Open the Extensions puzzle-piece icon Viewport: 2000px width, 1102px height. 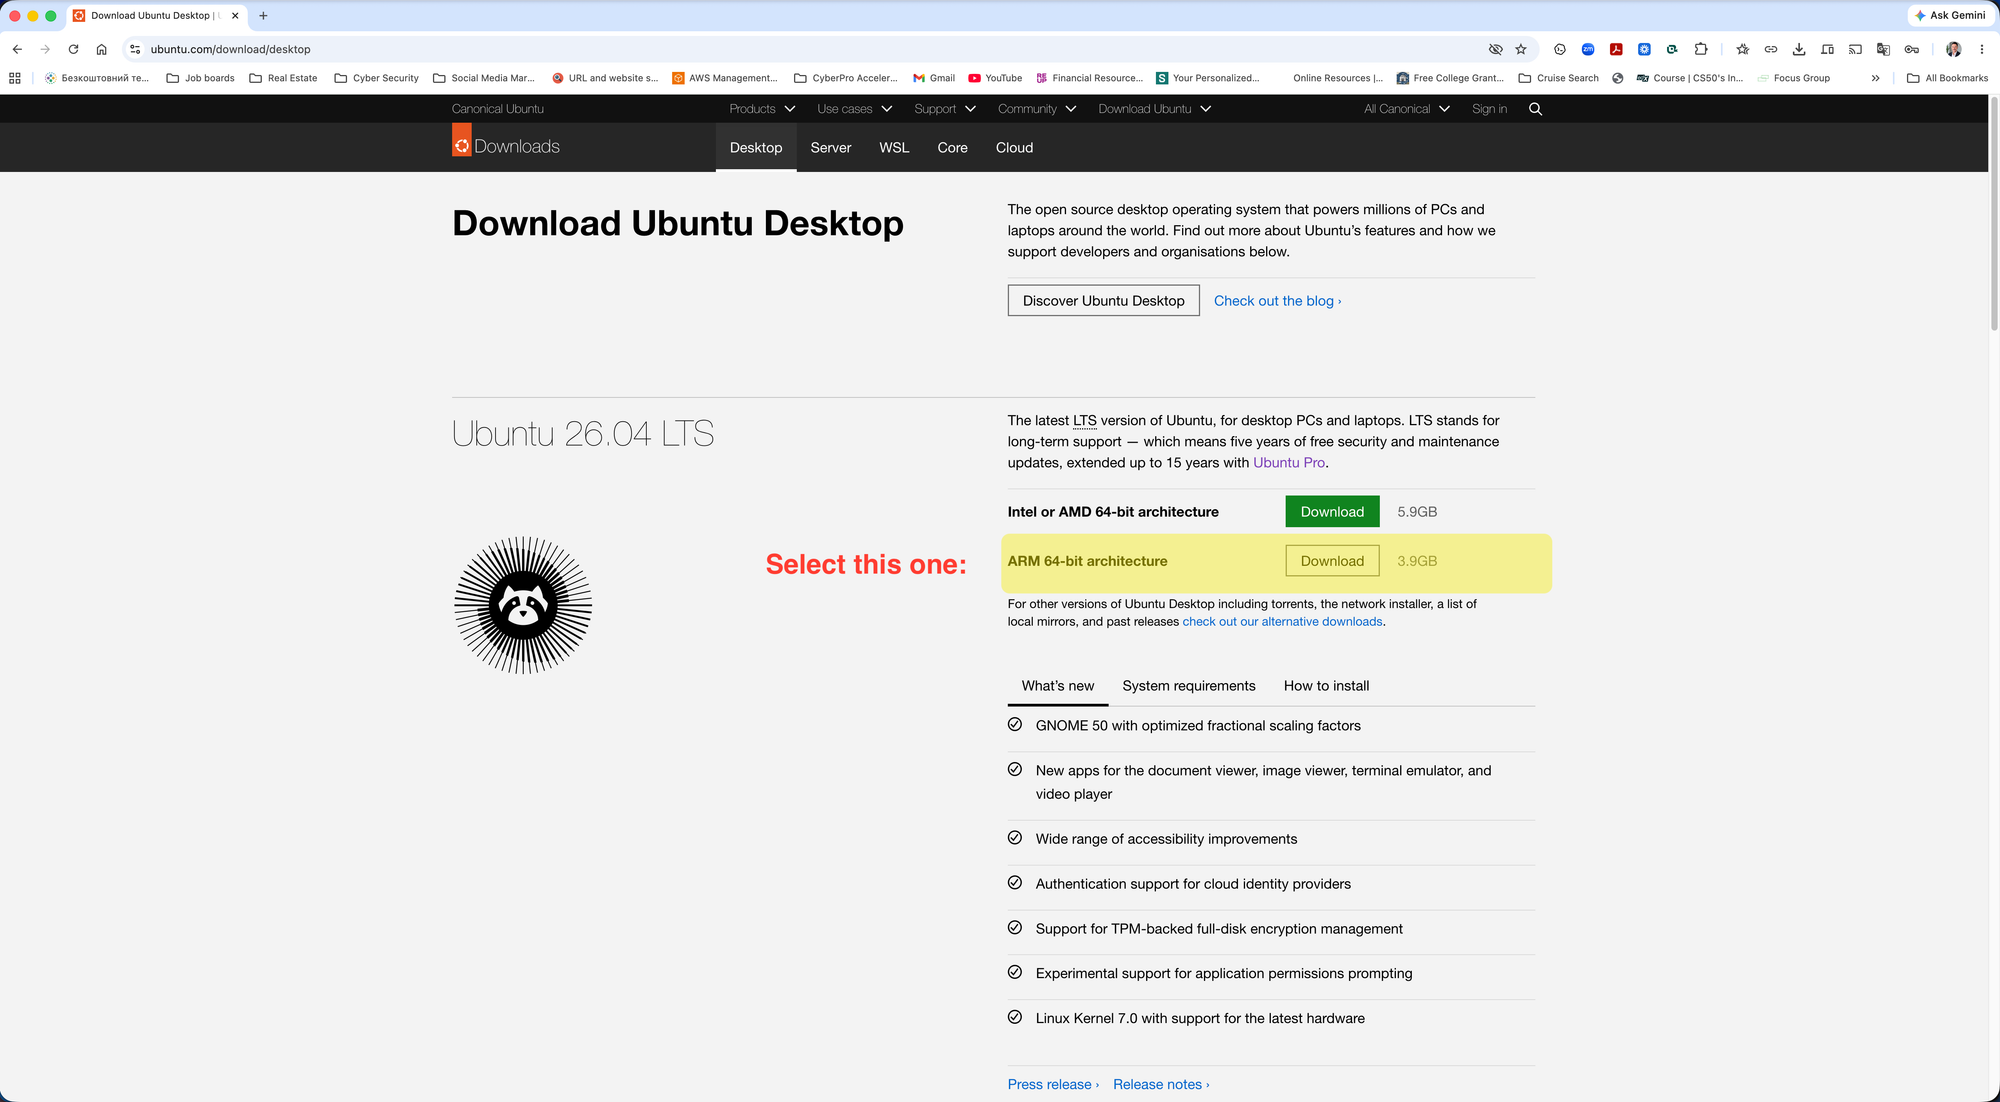coord(1701,49)
